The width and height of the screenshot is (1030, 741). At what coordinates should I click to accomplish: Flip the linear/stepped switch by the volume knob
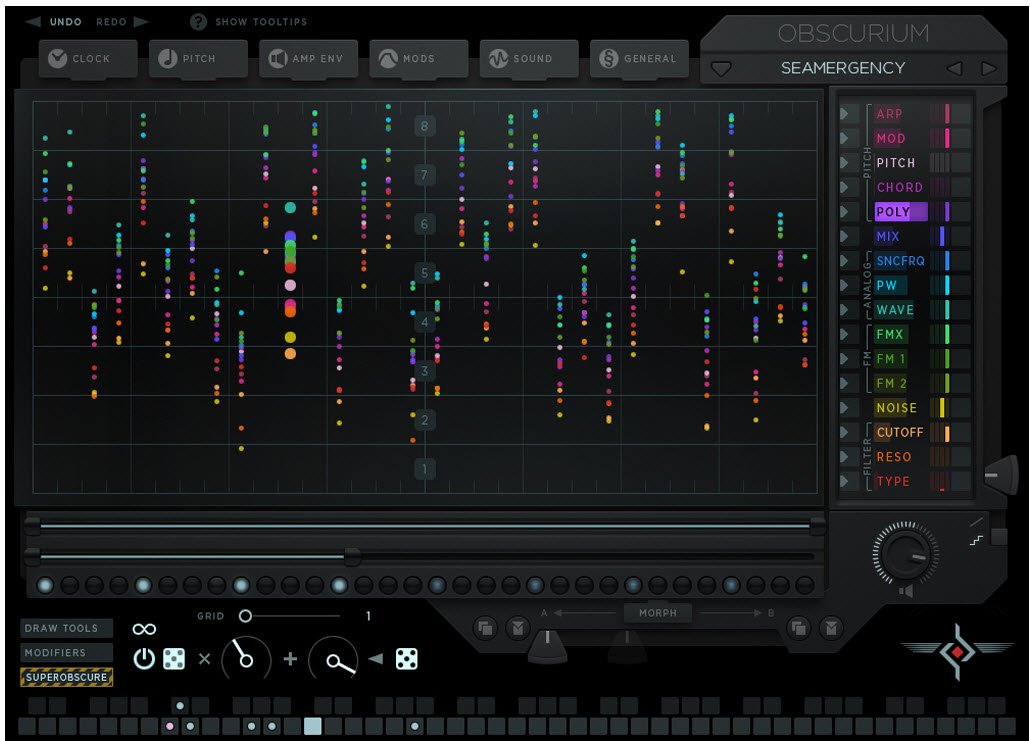[x=998, y=537]
